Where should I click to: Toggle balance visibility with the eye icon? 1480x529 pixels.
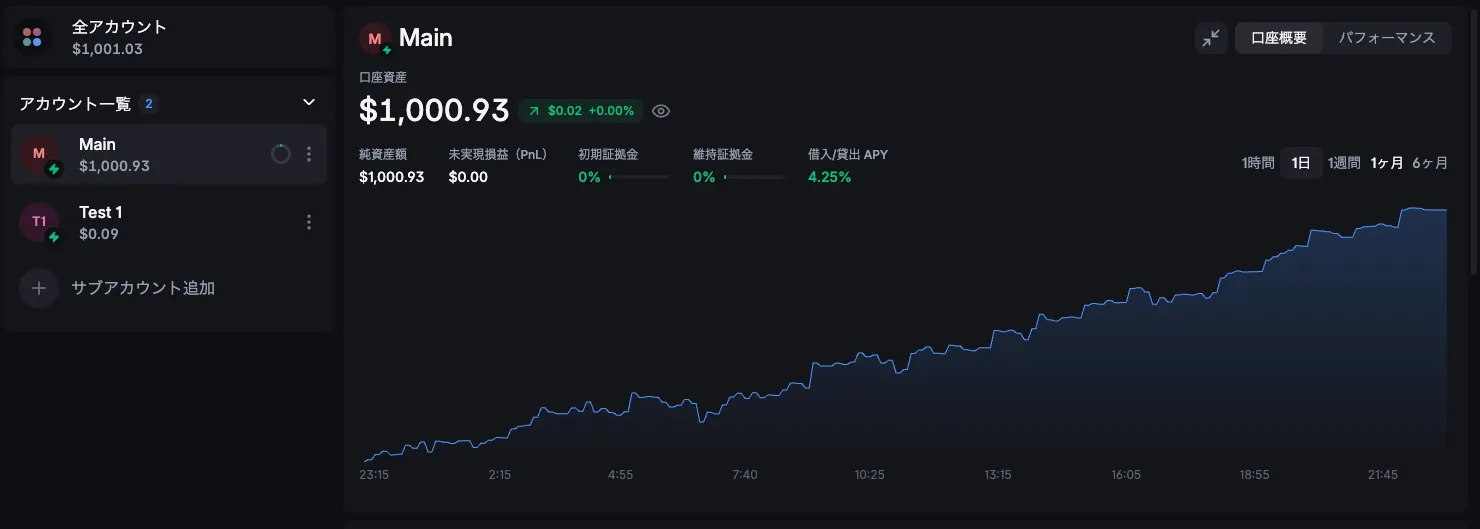point(660,111)
